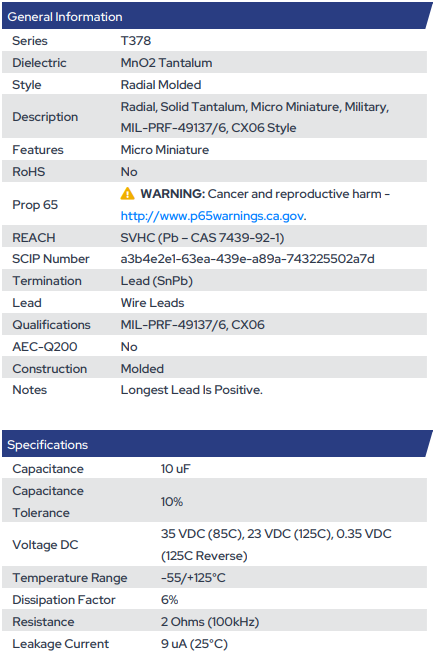Open the p65warnings.ca.gov link

(x=213, y=216)
